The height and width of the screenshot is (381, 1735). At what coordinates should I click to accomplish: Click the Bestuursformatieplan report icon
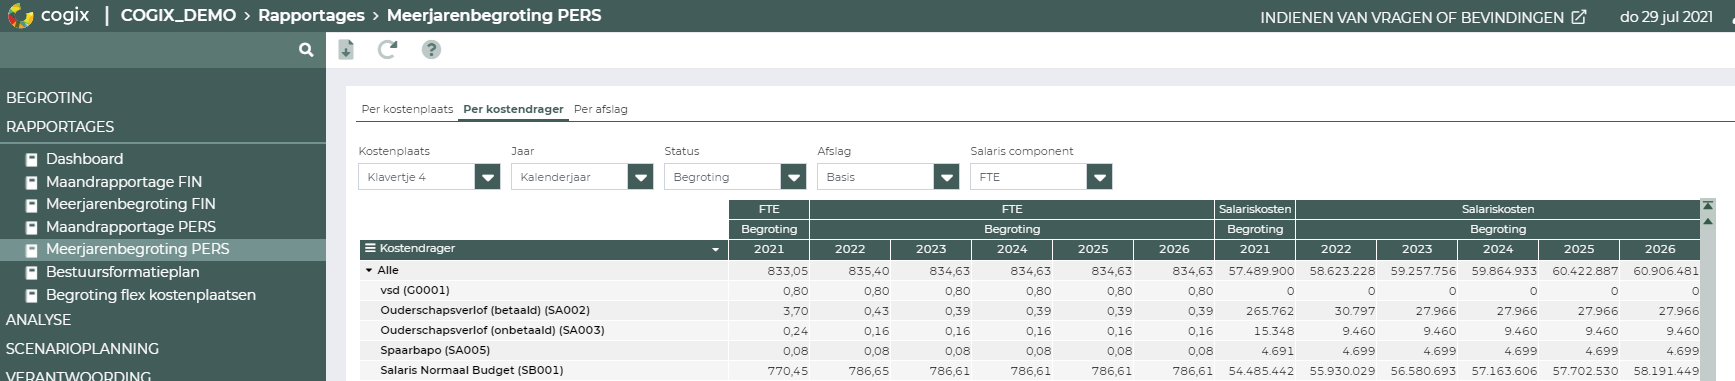31,272
